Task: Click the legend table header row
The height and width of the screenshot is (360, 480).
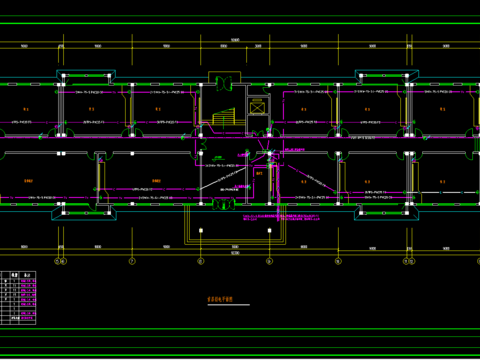Action: (x=18, y=275)
